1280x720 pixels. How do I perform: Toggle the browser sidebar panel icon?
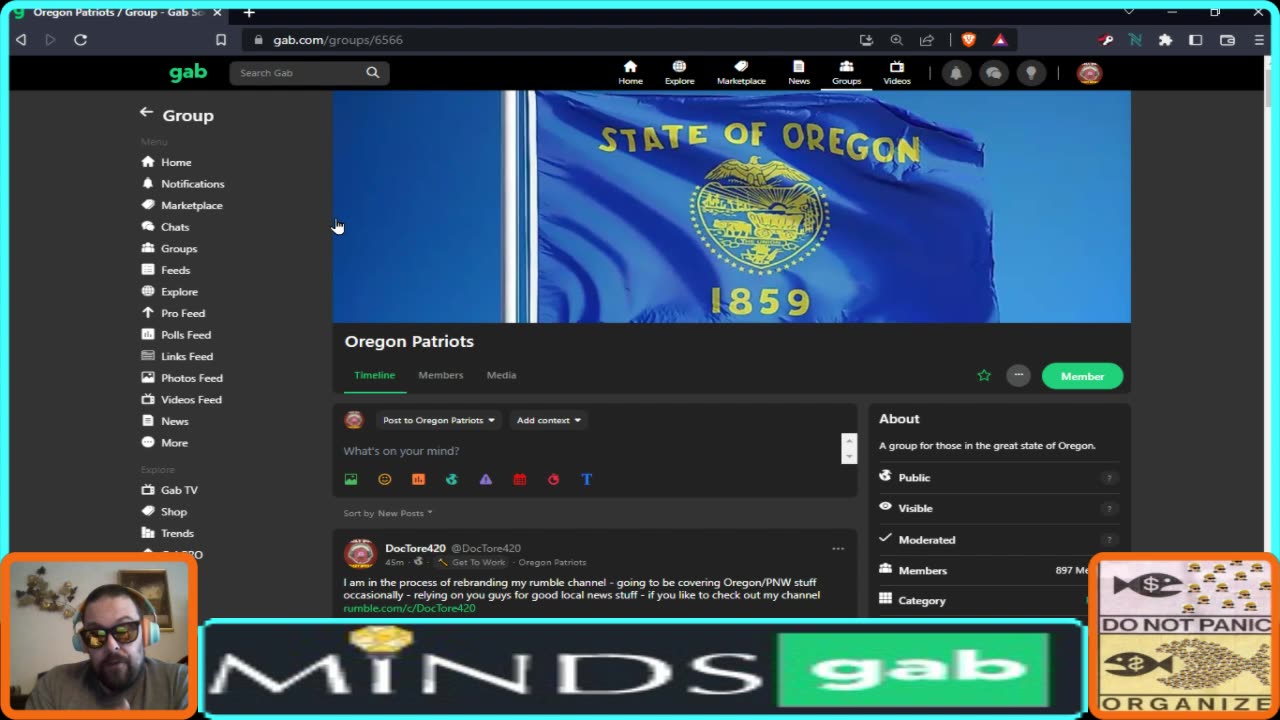tap(1195, 40)
